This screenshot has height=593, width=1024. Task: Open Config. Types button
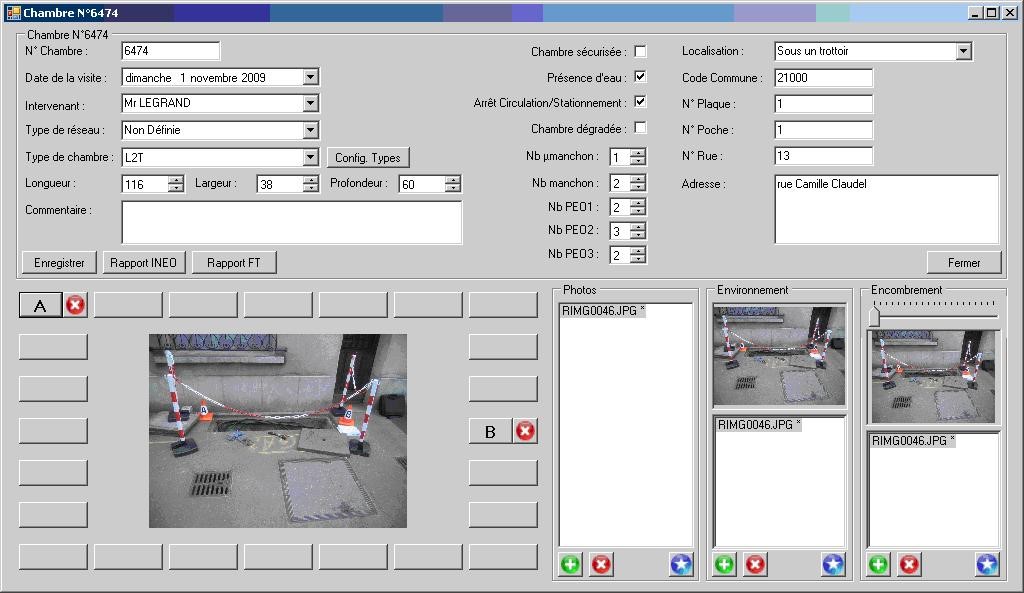pos(368,157)
